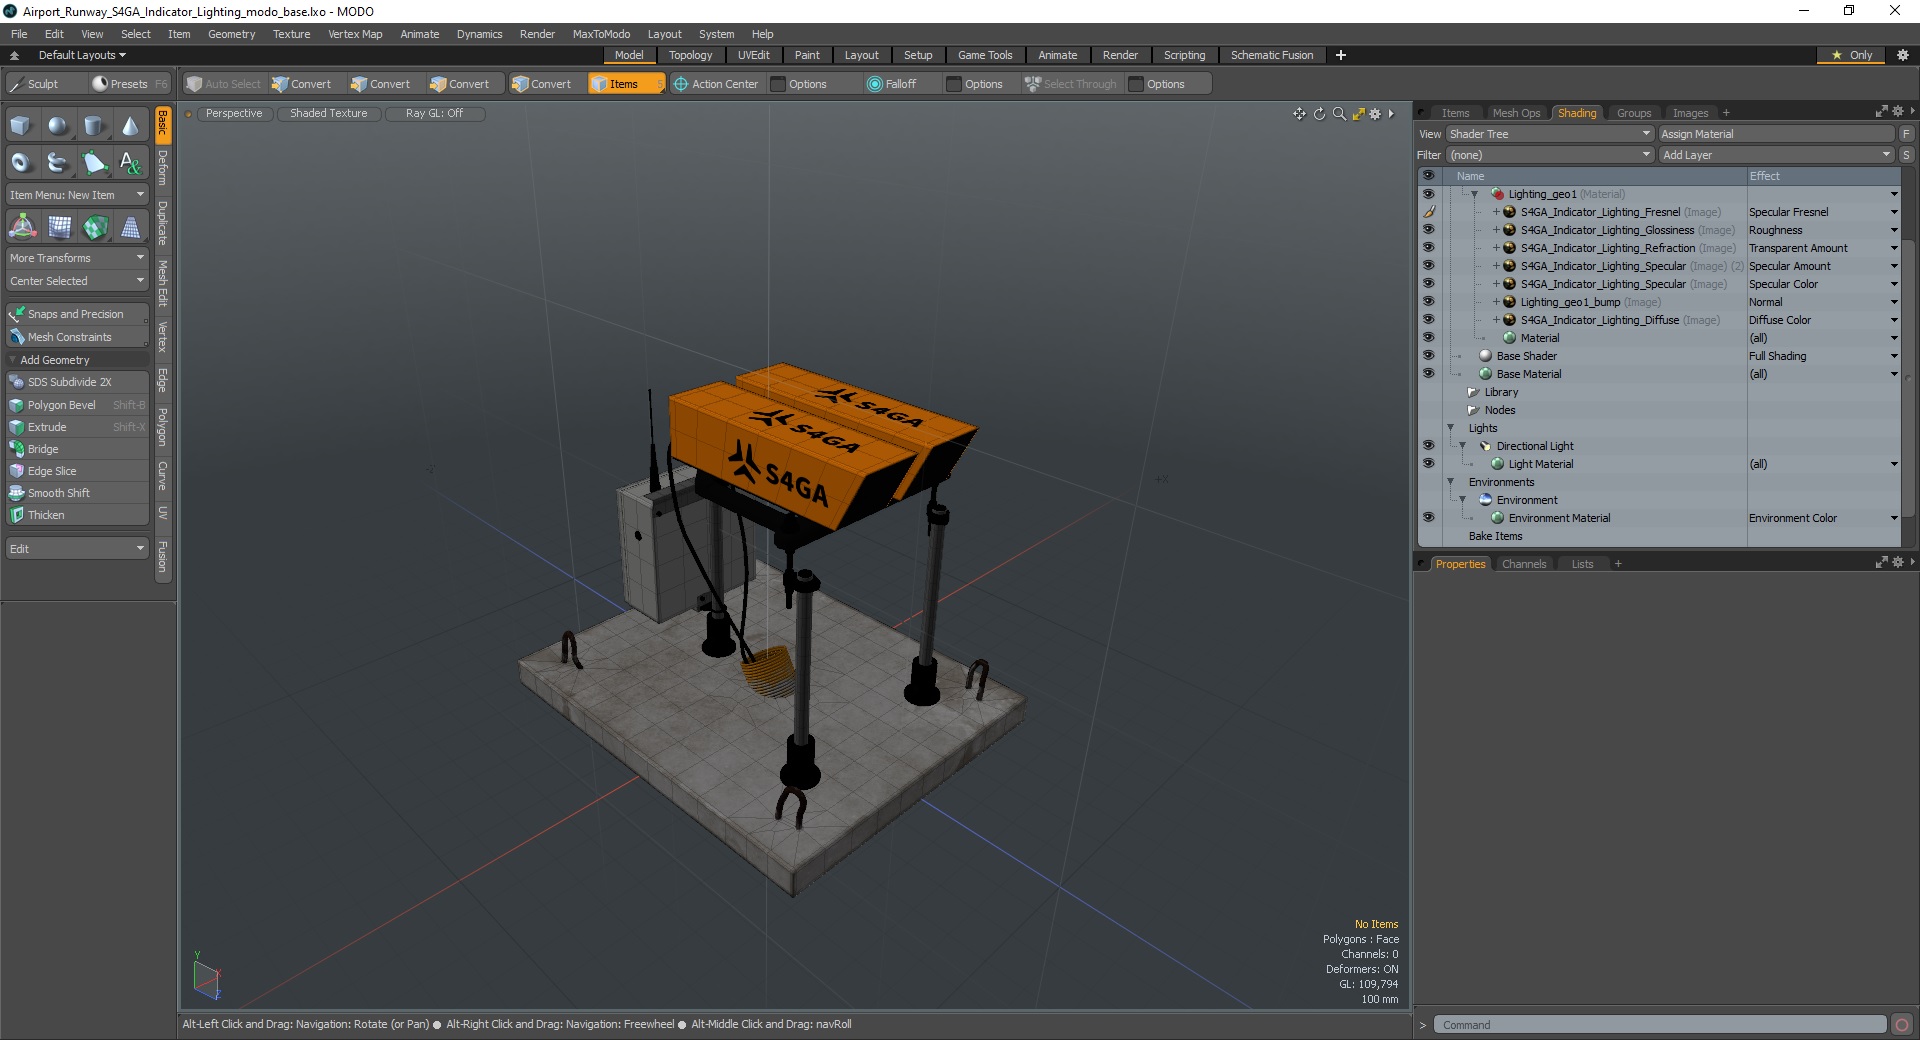Toggle visibility of Base Shader

click(x=1428, y=356)
